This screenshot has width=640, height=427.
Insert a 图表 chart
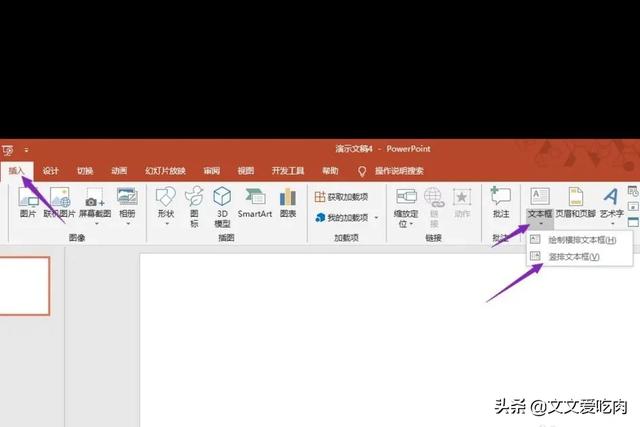(288, 202)
